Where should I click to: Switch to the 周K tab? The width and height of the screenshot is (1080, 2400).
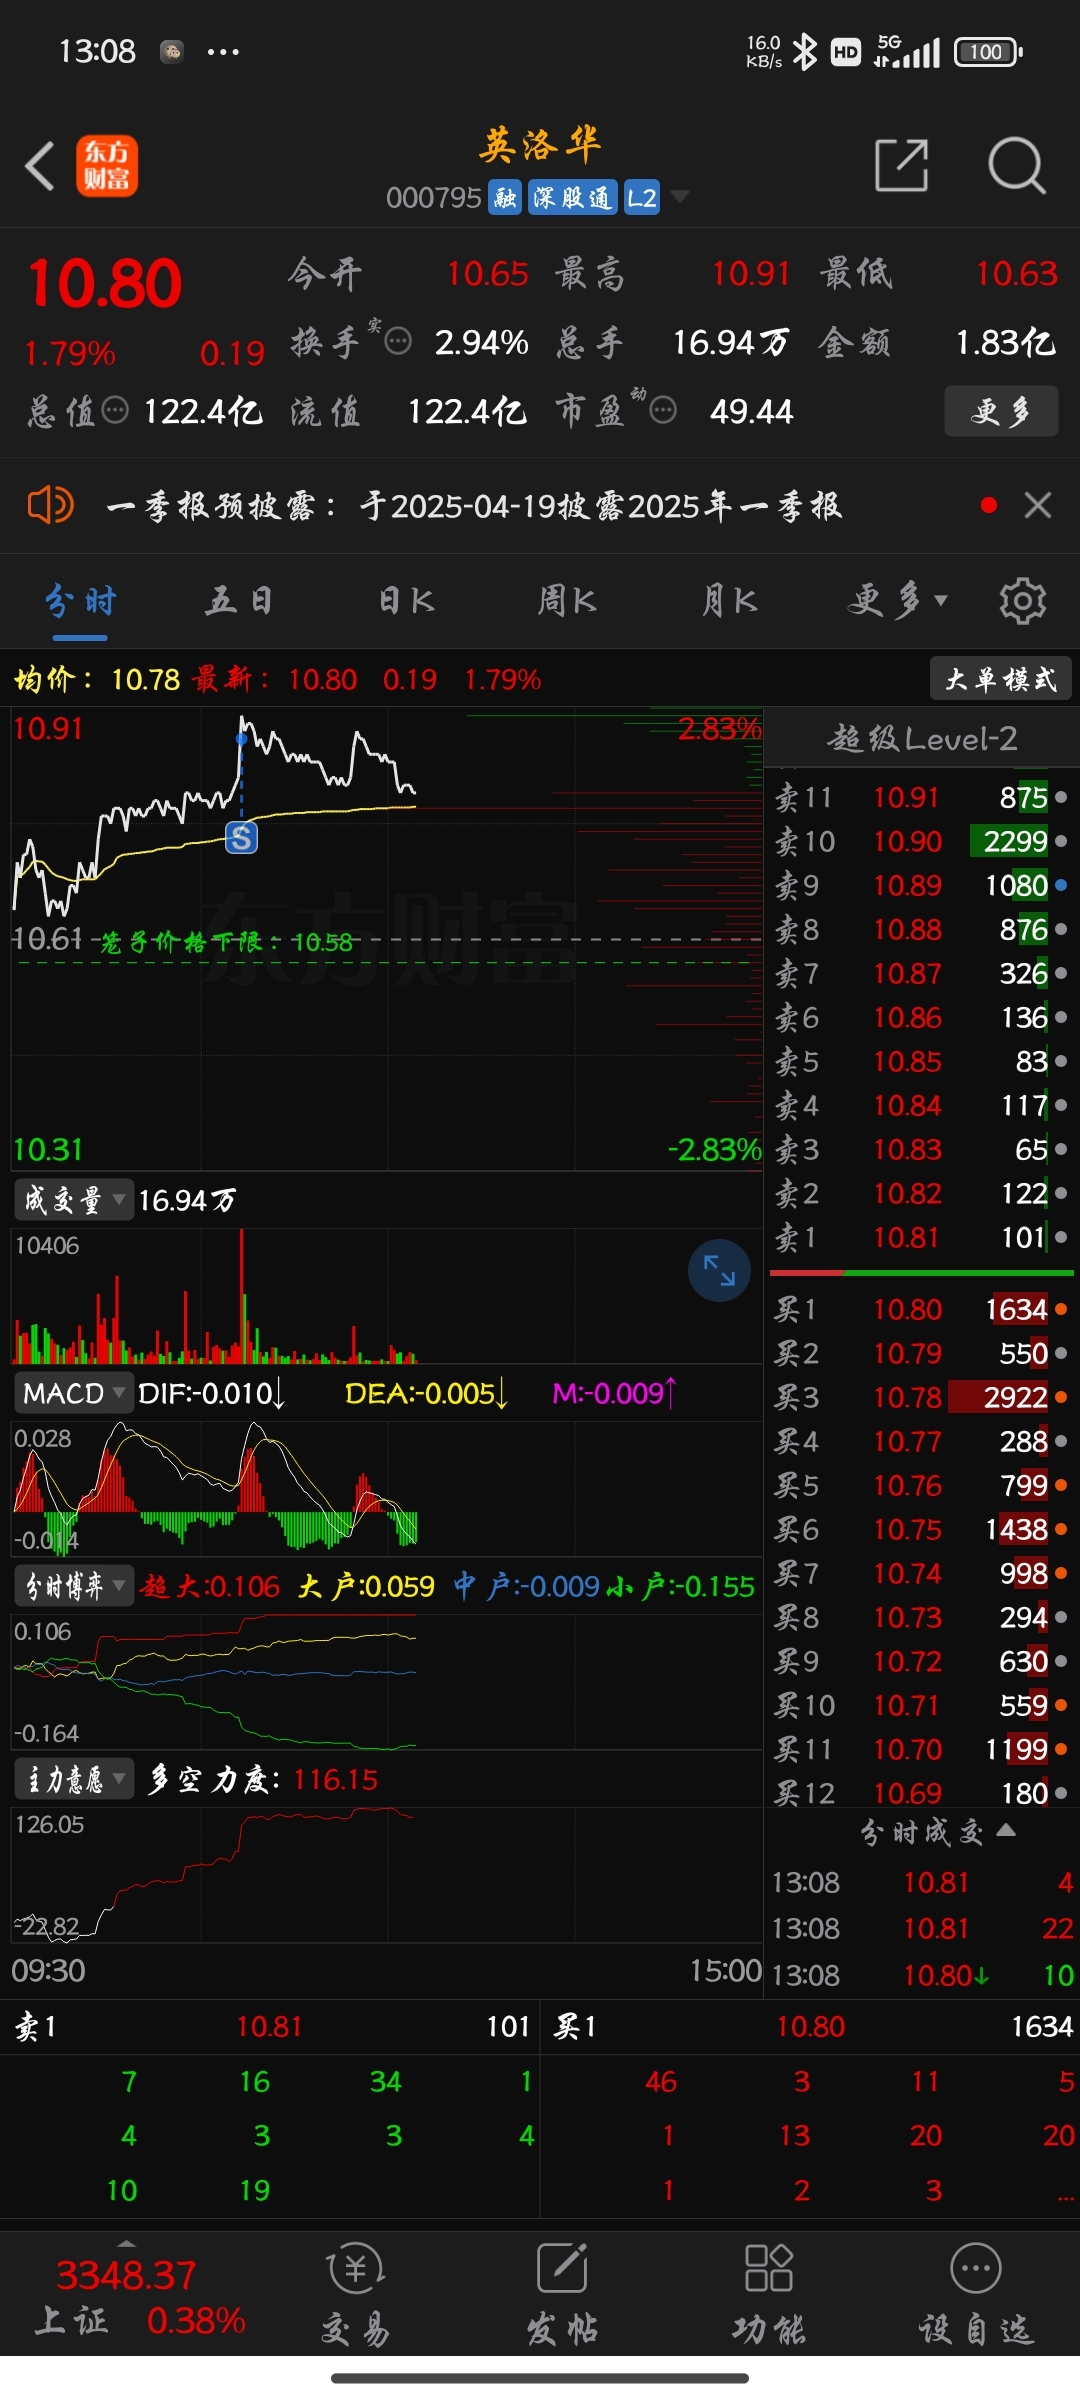point(567,601)
